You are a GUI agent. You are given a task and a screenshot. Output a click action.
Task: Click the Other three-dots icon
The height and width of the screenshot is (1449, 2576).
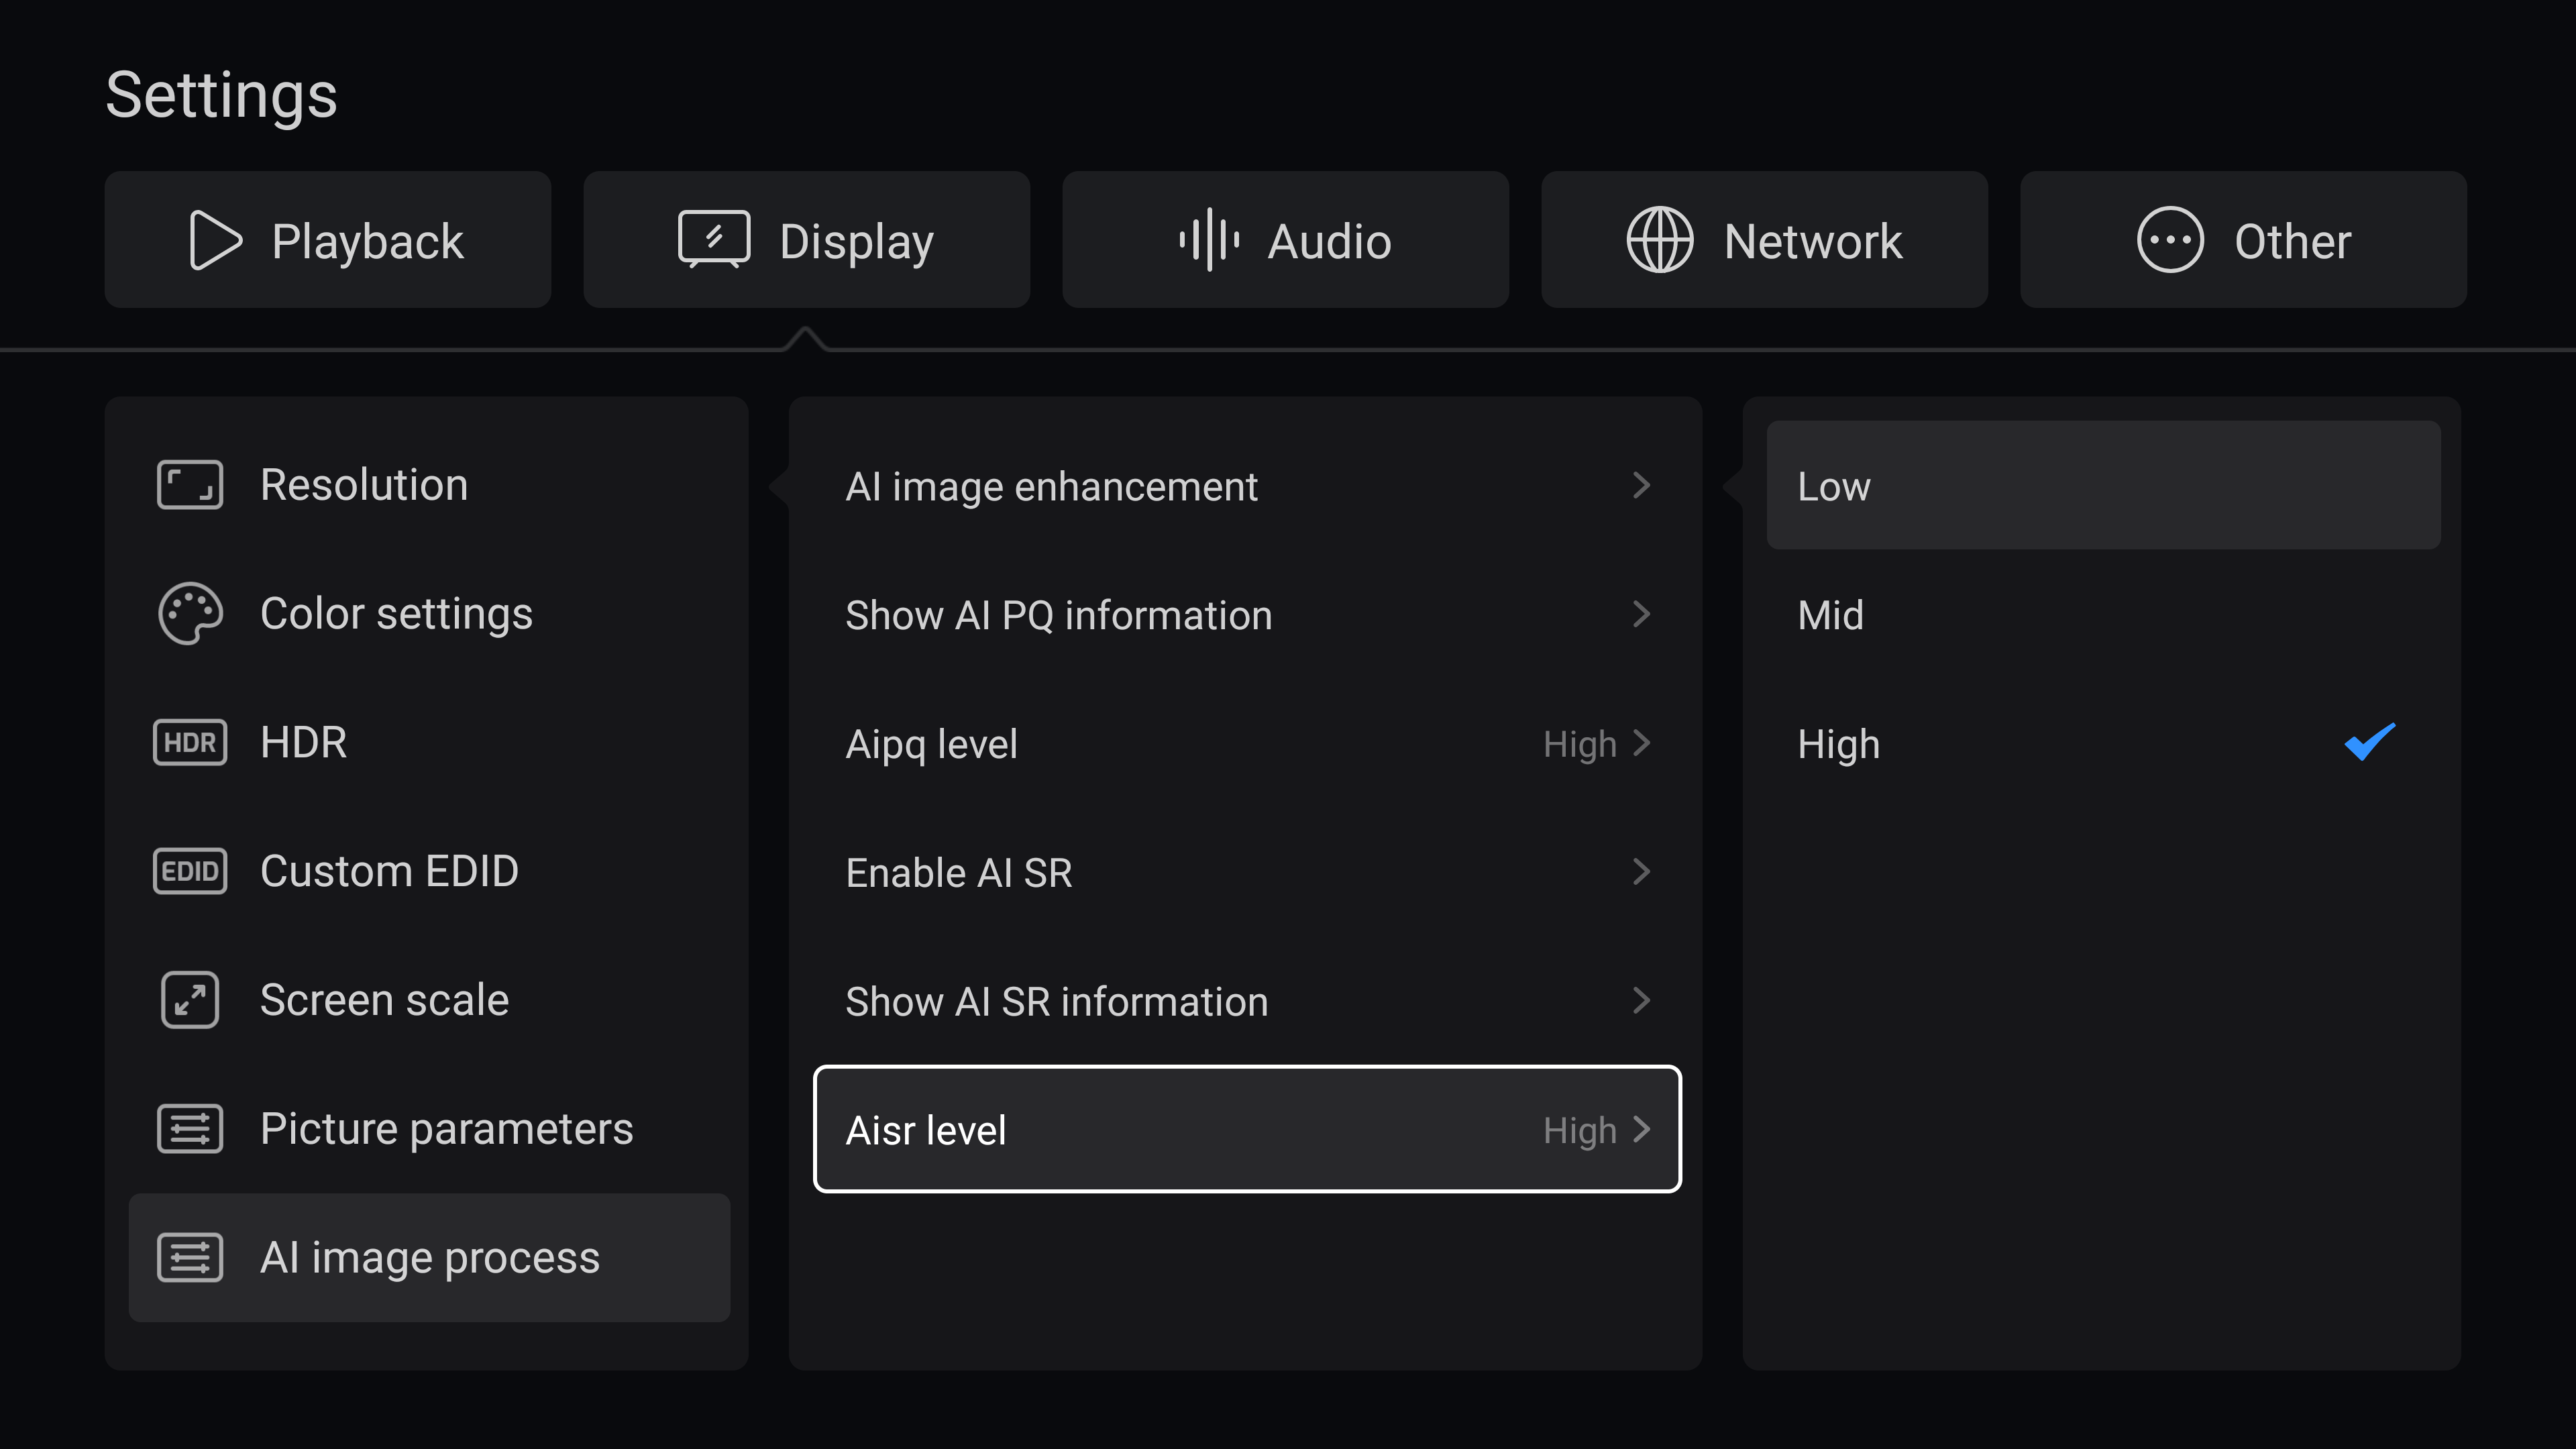pyautogui.click(x=2169, y=240)
